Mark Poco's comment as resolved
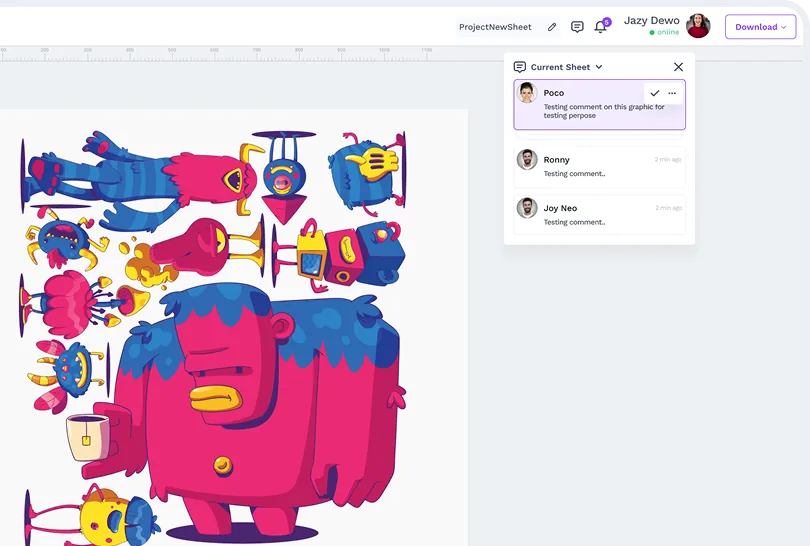This screenshot has width=810, height=546. pyautogui.click(x=655, y=93)
